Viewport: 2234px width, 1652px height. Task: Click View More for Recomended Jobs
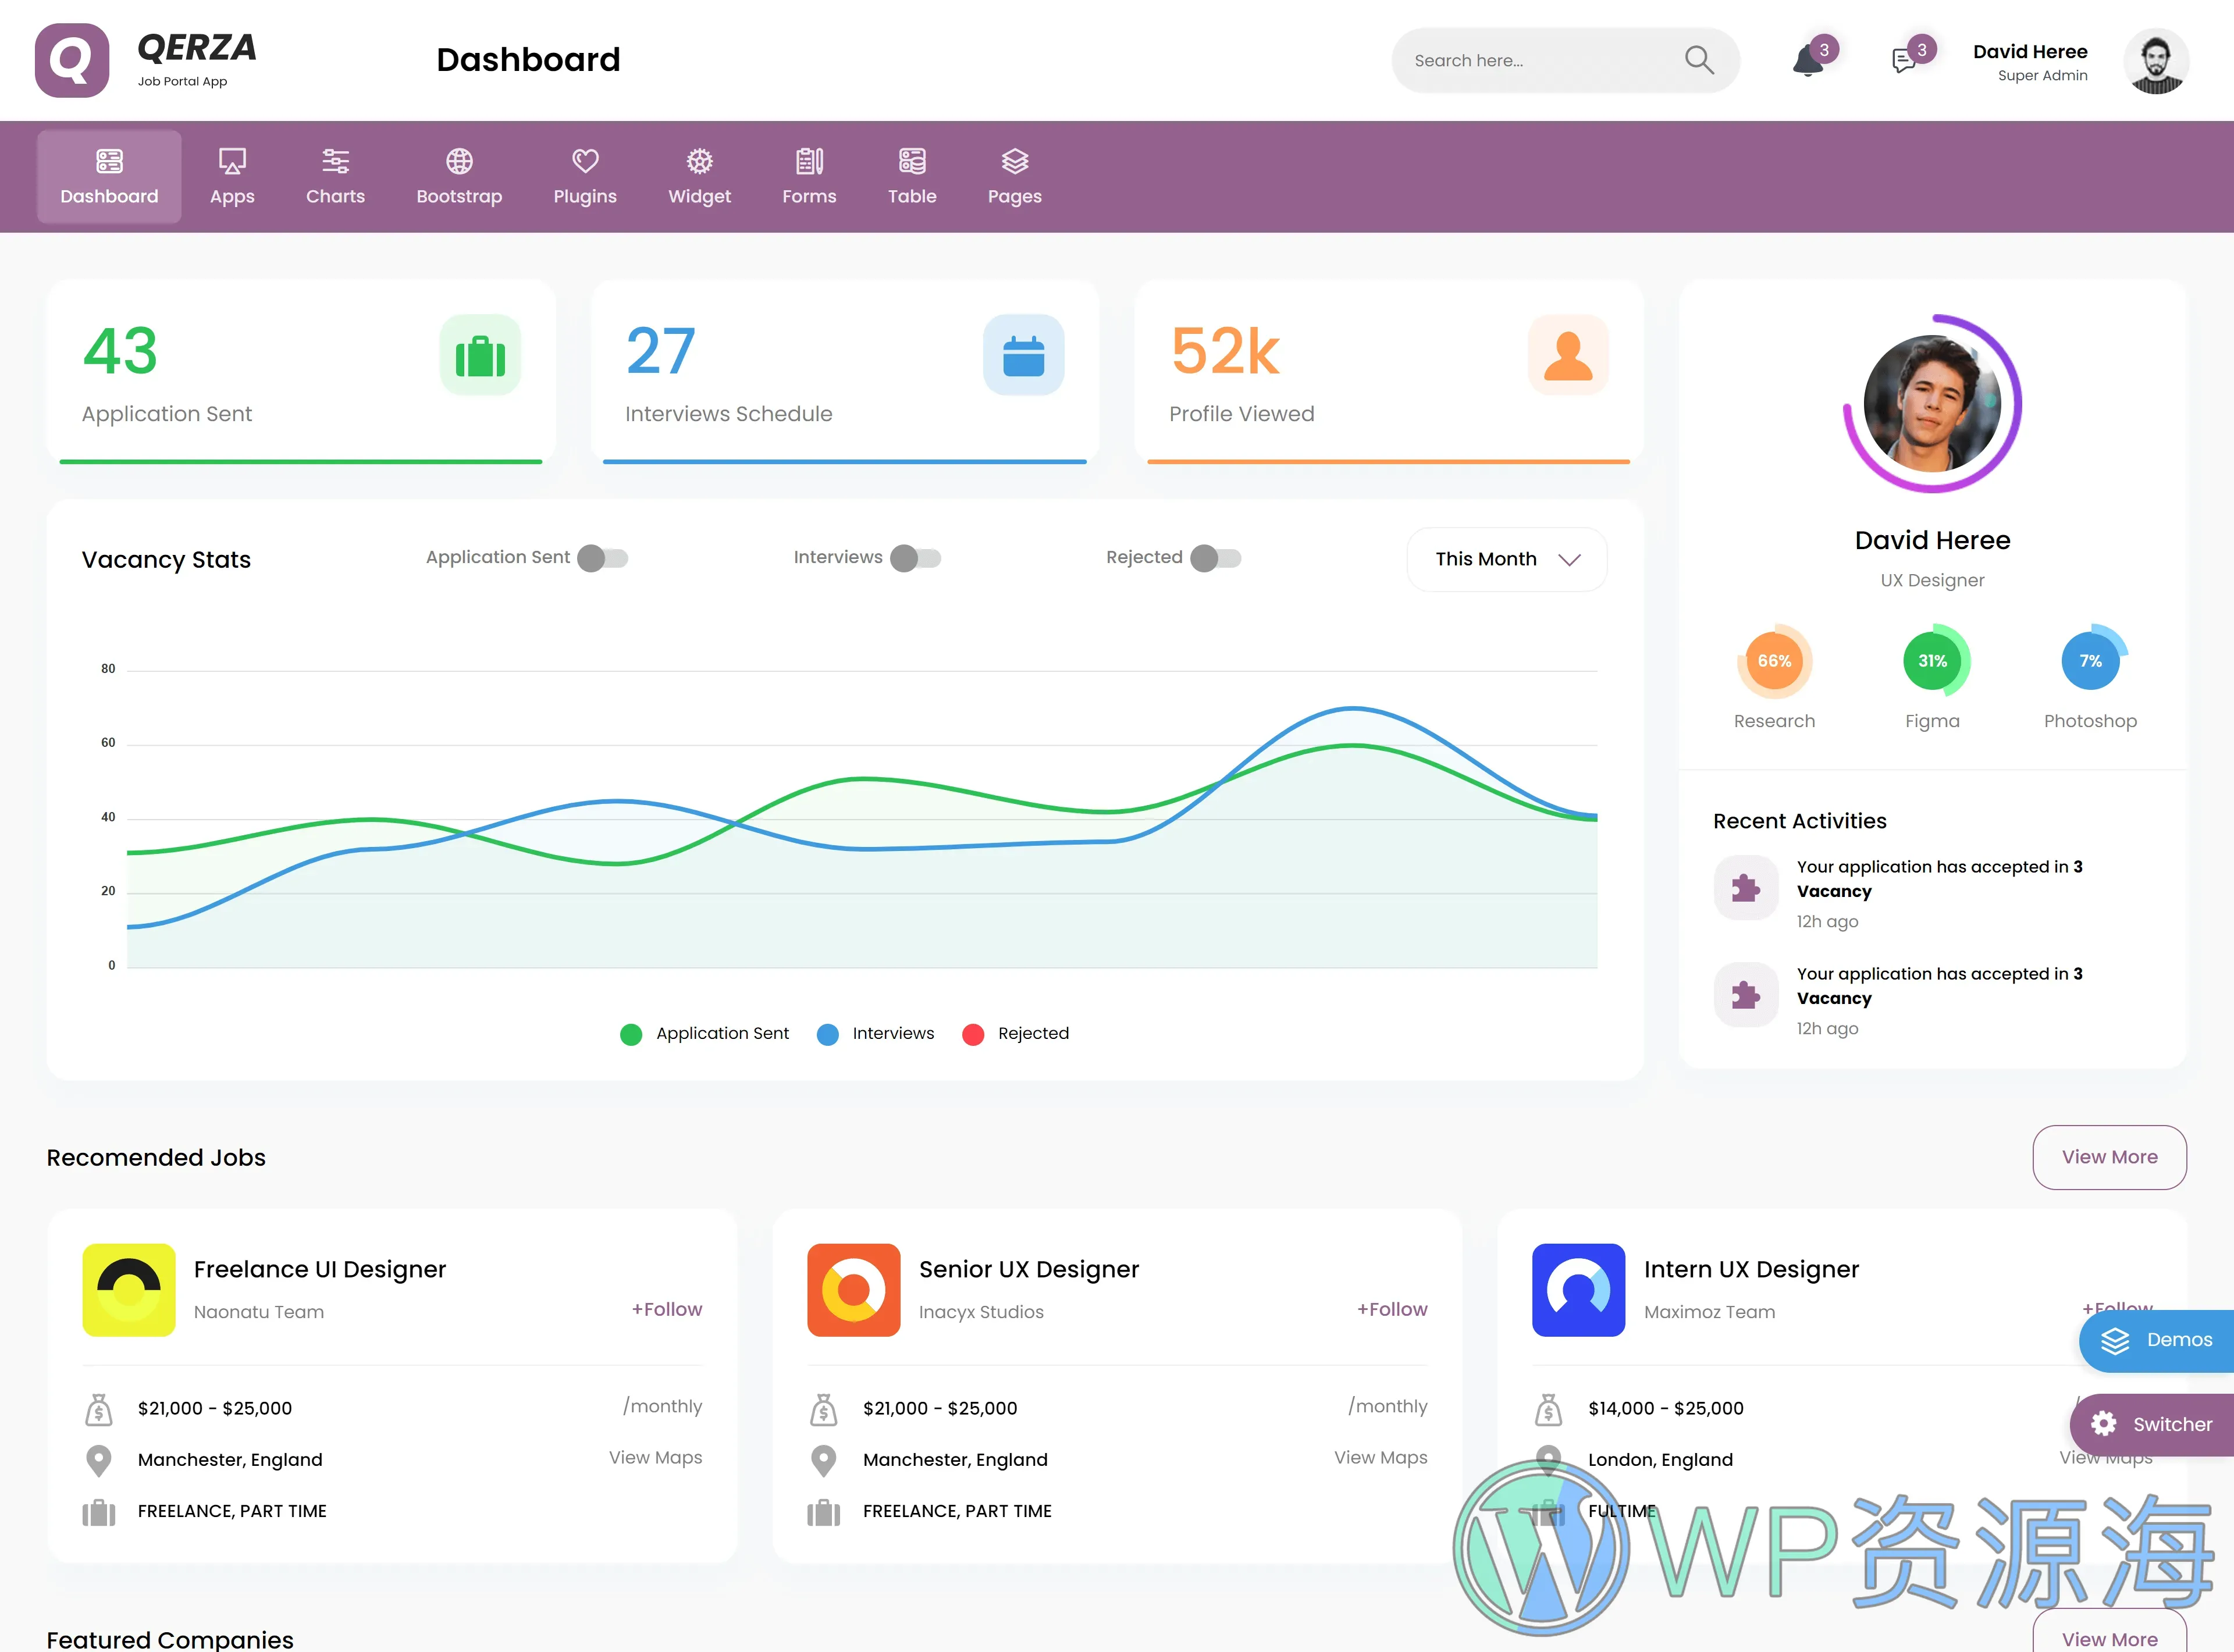(x=2109, y=1157)
